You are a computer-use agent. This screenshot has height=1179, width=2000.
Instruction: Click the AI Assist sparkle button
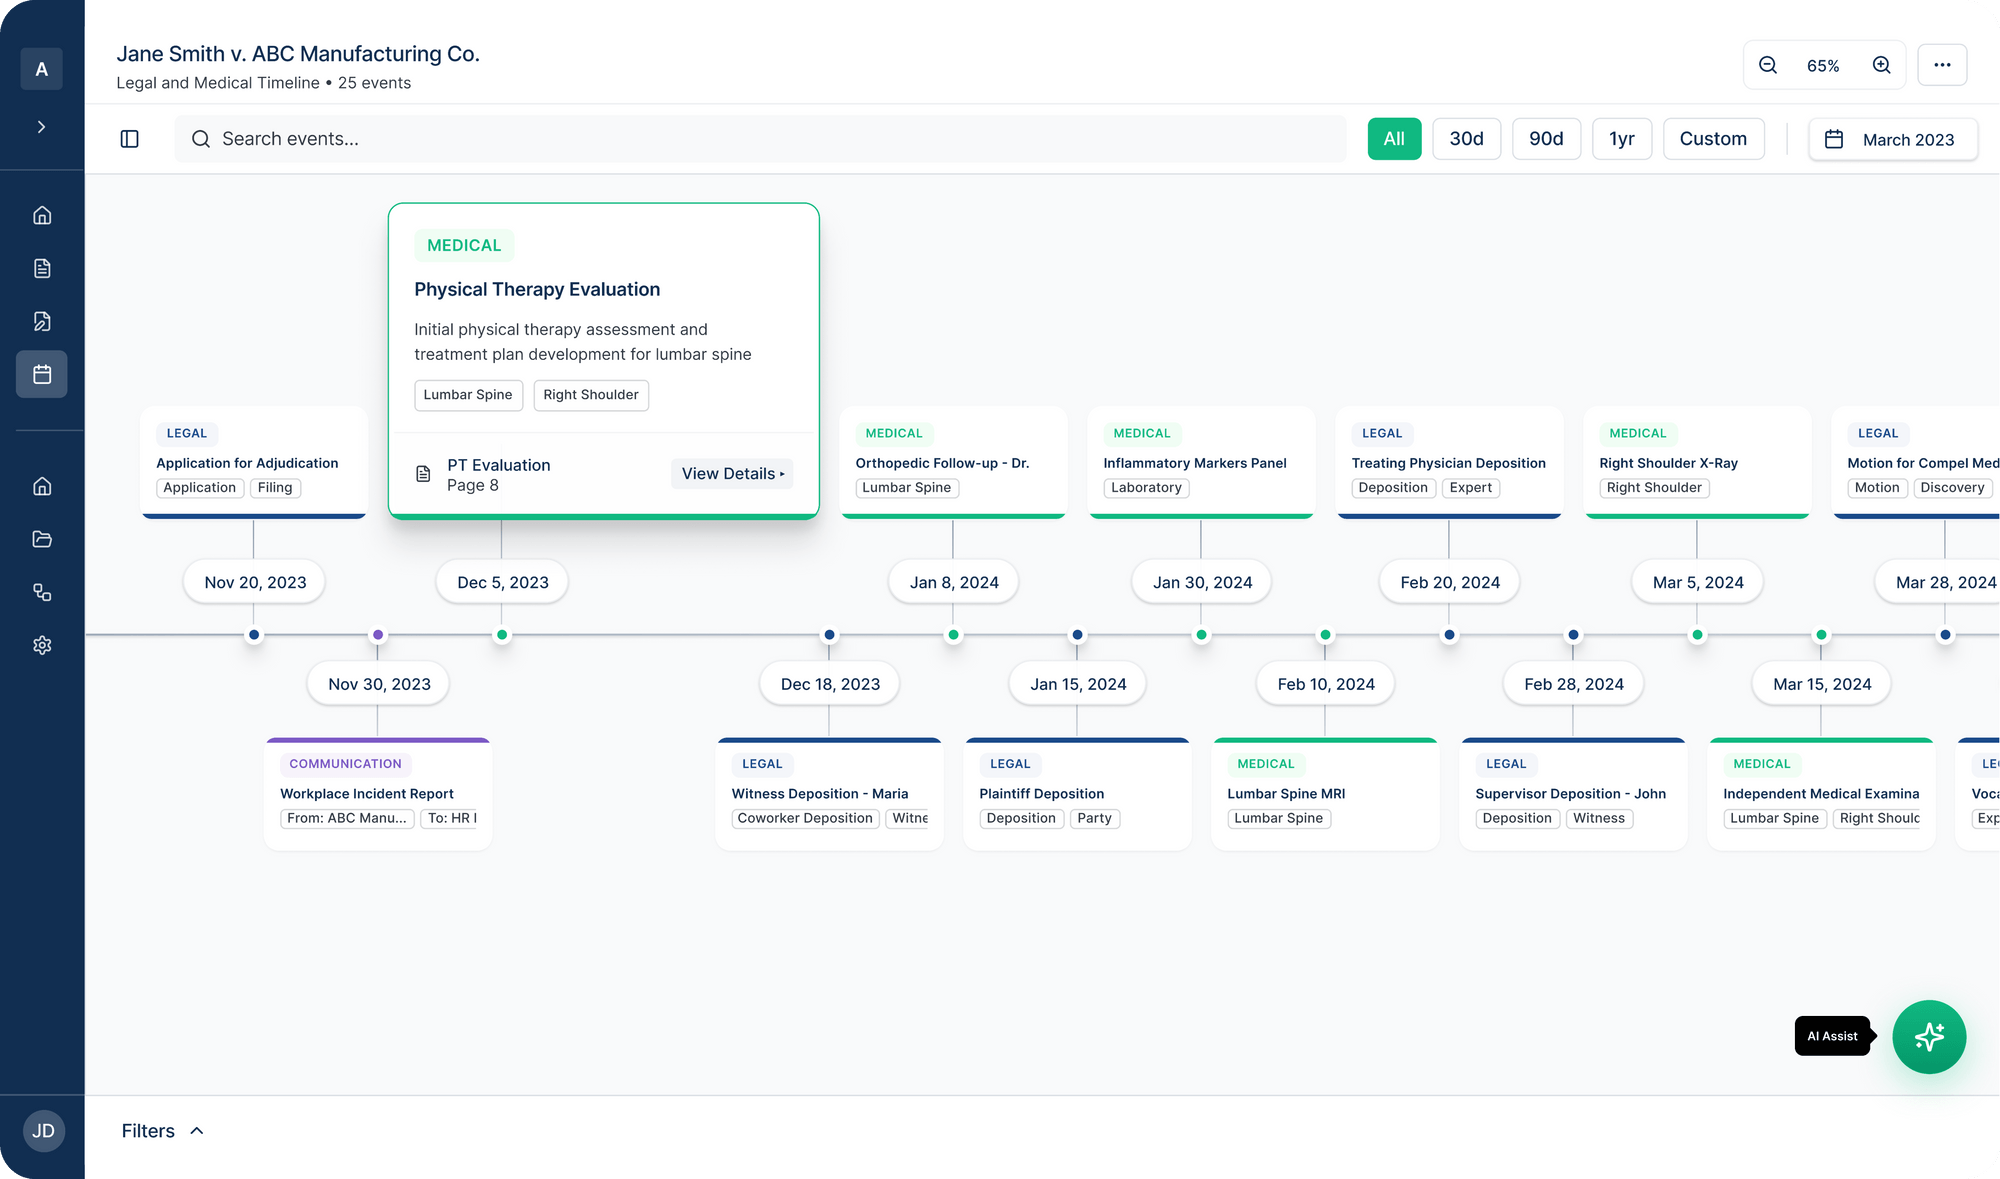(x=1929, y=1037)
